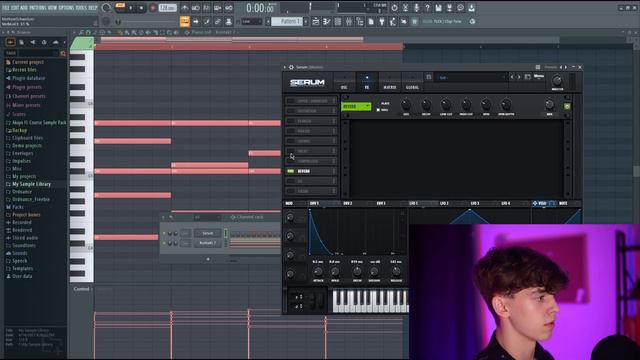Open the Line snap dropdown
640x360 pixels.
pyautogui.click(x=251, y=21)
